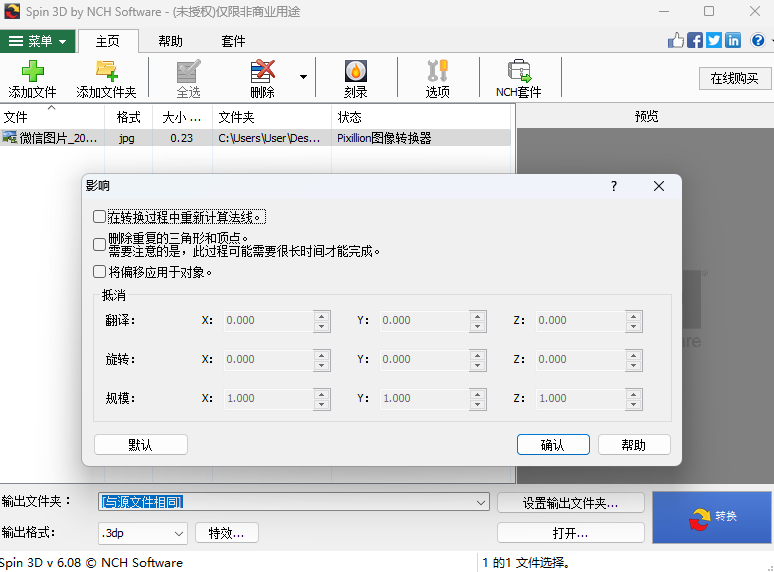Screen dimensions: 774x572
Task: Switch to the 主页 tab
Action: click(x=108, y=41)
